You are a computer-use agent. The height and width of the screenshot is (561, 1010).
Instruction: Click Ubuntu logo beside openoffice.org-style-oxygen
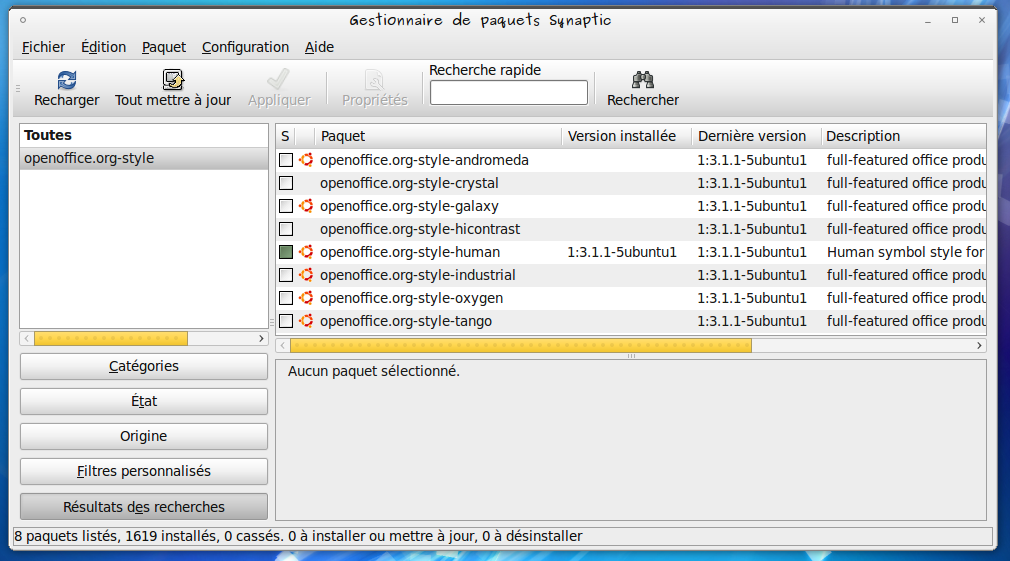(x=306, y=298)
